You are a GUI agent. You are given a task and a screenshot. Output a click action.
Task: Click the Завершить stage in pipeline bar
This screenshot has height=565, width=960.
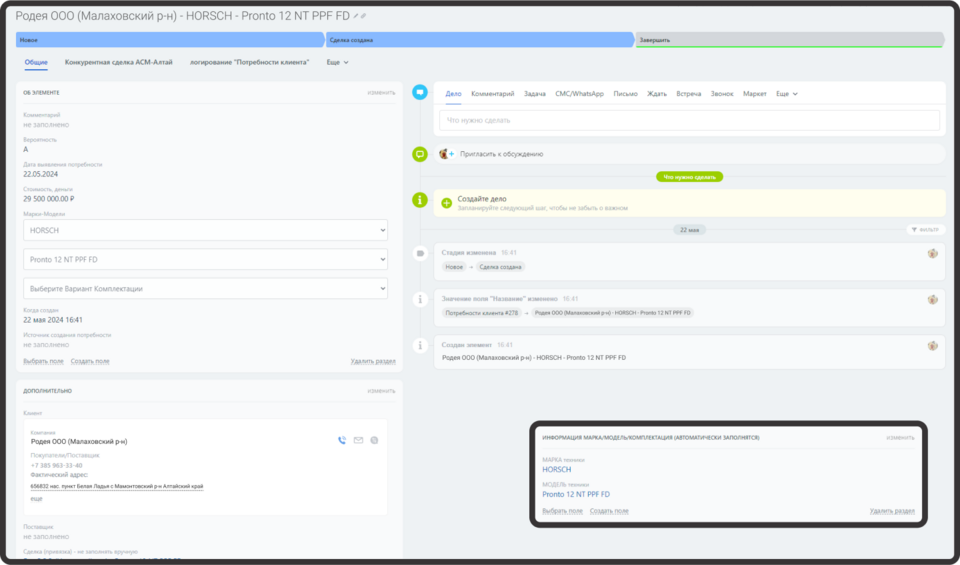pos(788,40)
